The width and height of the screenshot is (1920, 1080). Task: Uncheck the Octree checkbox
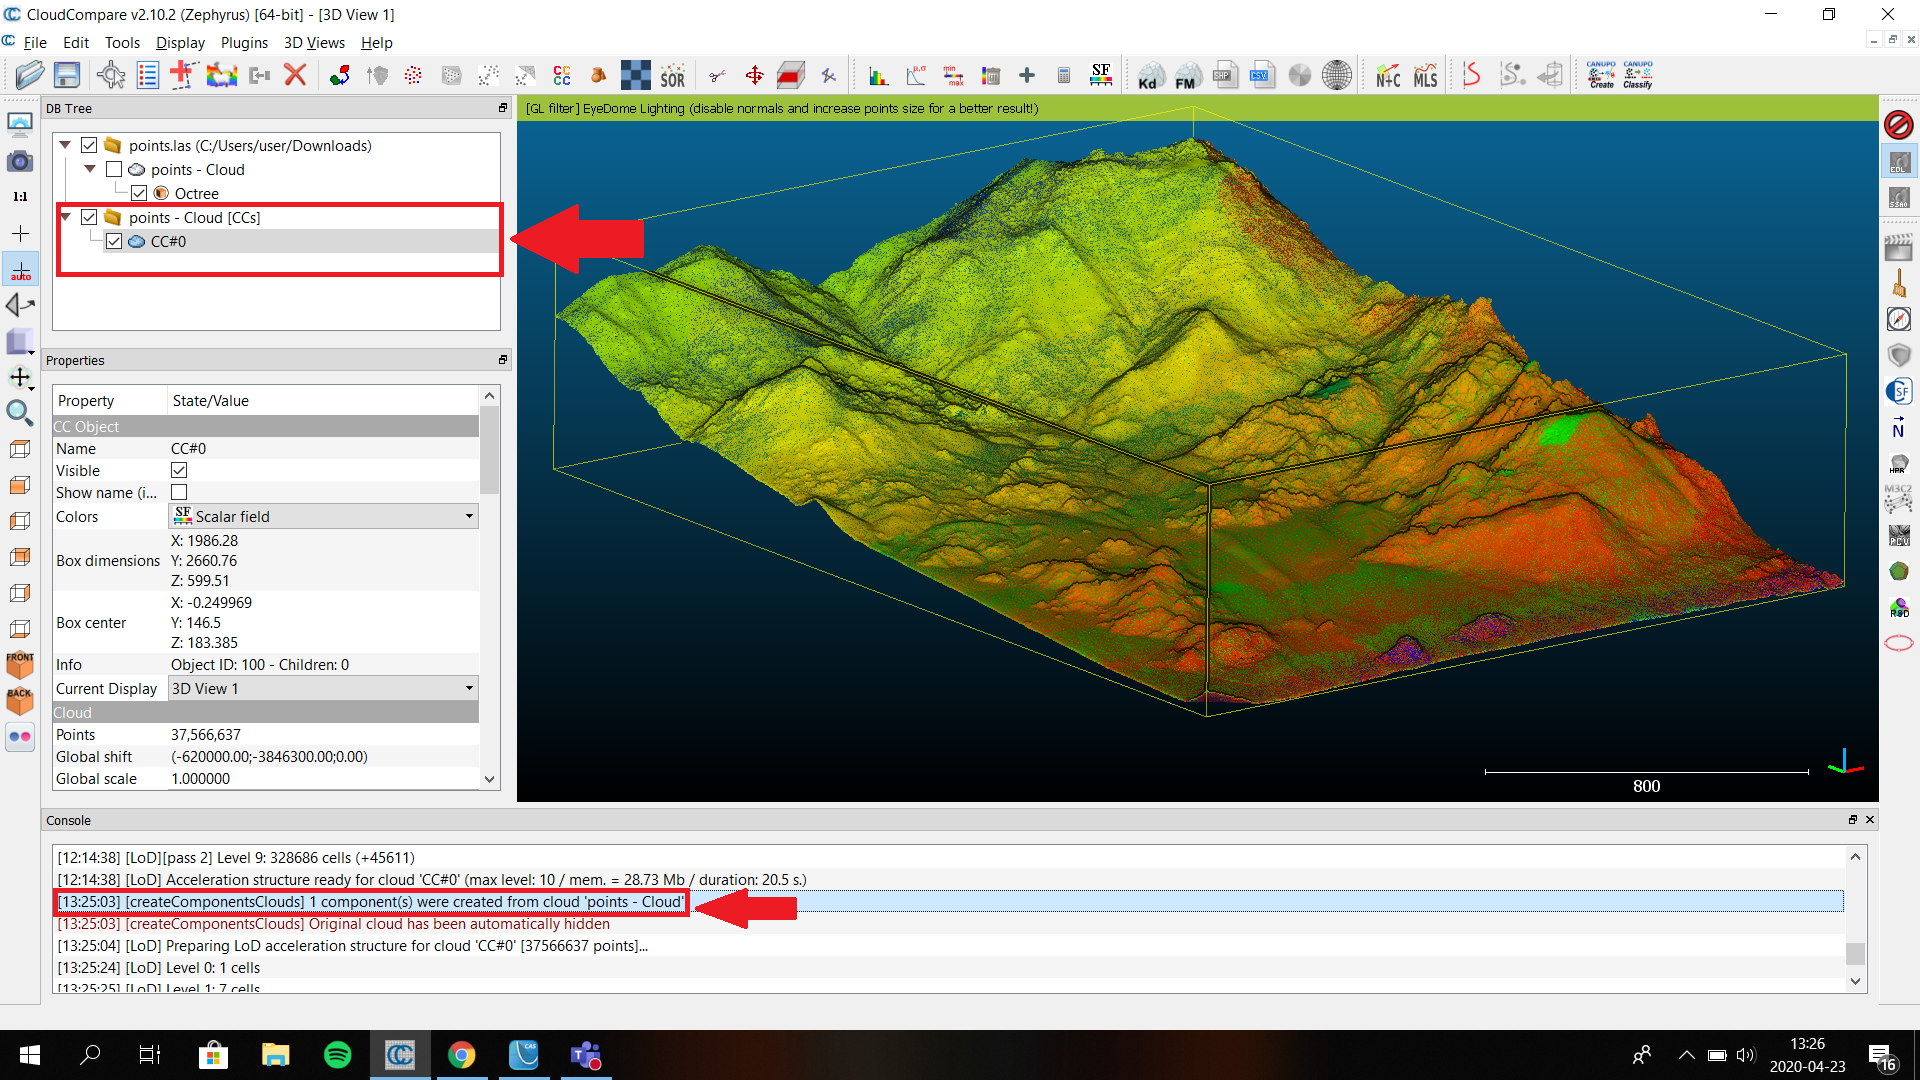[139, 193]
